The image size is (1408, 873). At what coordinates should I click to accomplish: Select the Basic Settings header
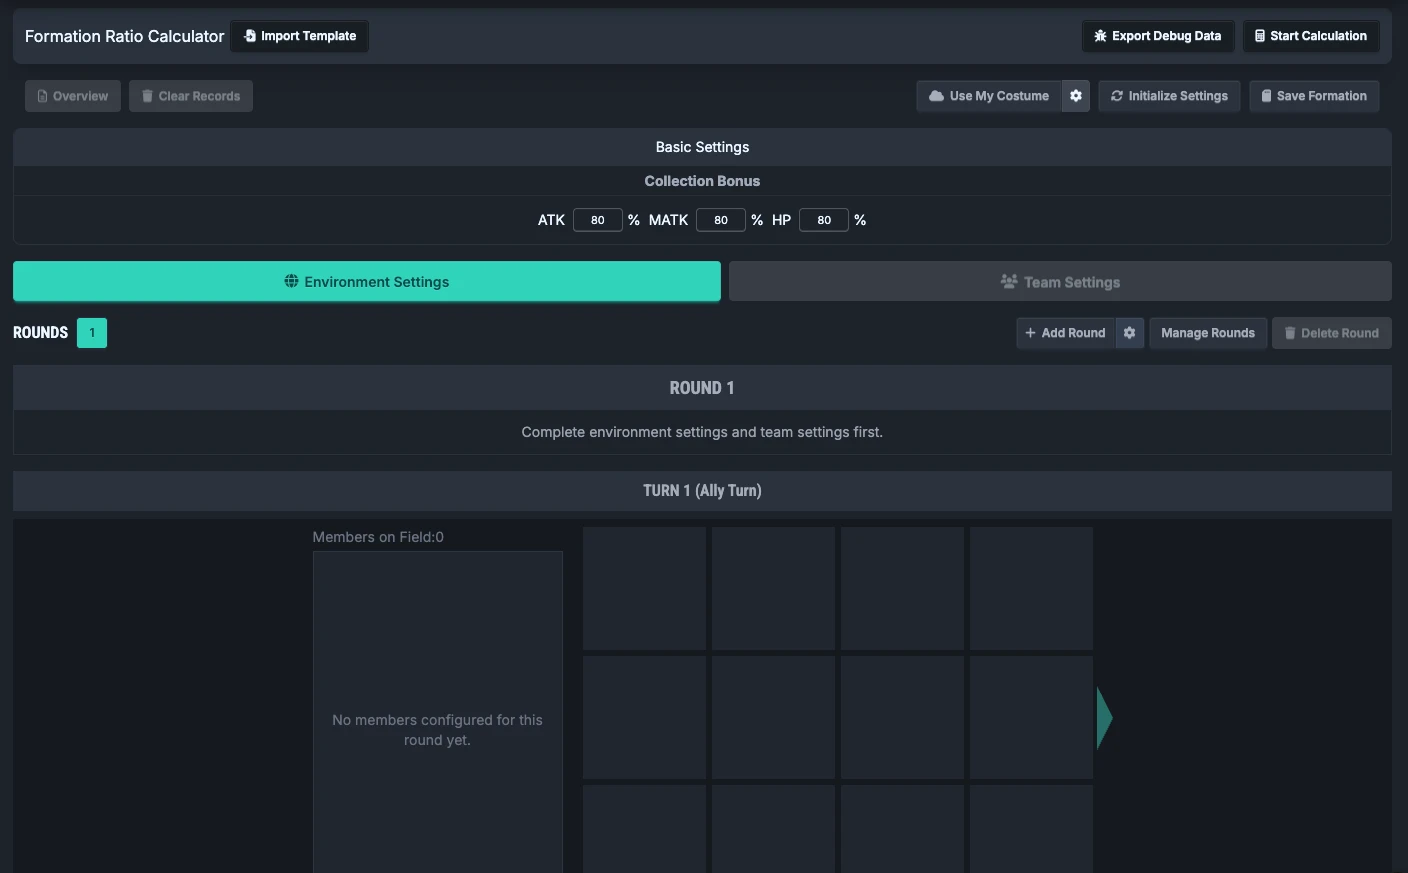point(702,147)
